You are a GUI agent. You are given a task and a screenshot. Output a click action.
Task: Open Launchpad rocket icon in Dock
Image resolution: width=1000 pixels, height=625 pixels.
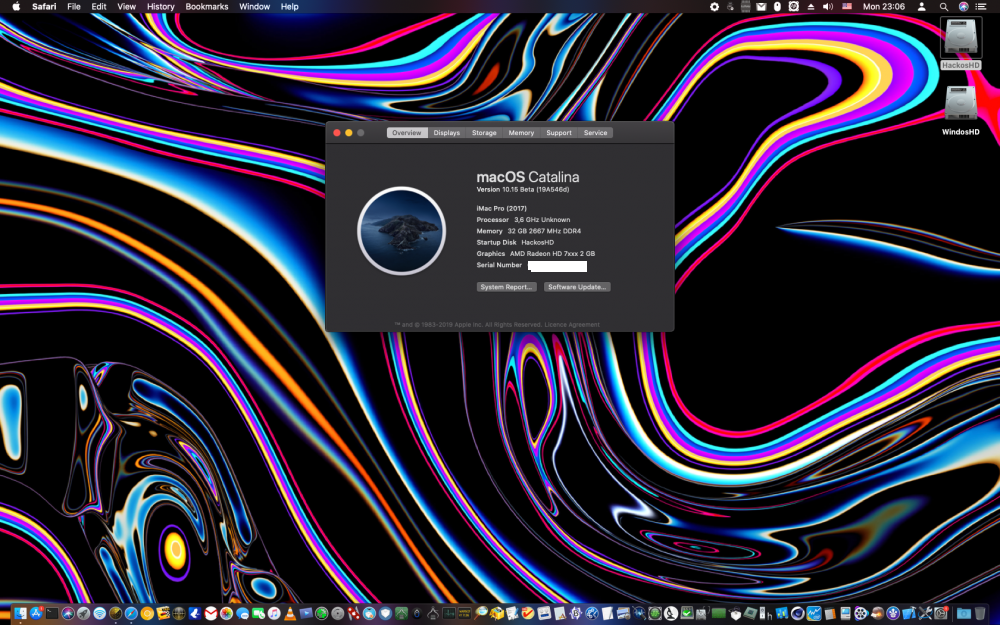[84, 614]
